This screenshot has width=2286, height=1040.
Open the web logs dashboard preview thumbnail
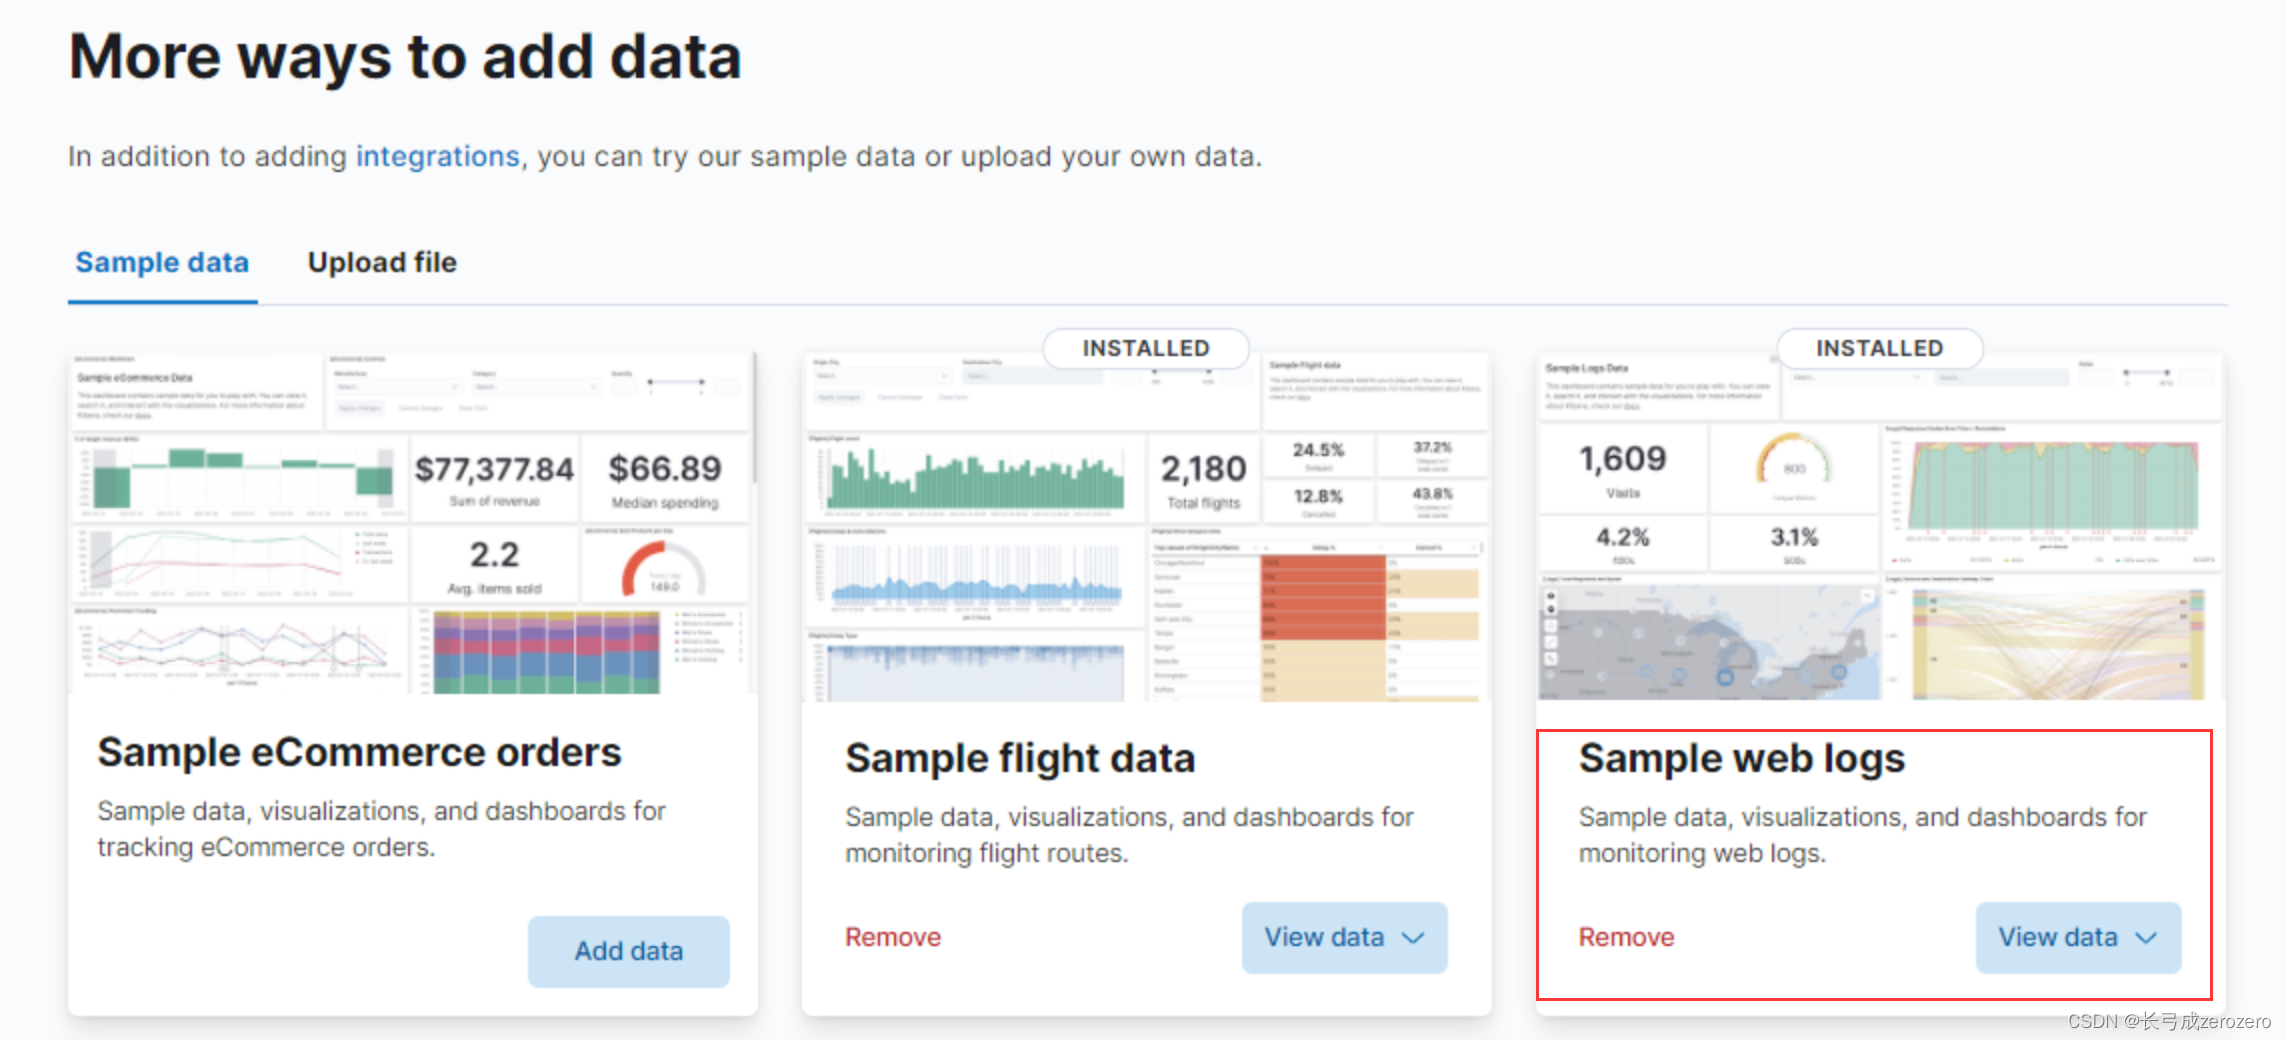pyautogui.click(x=1880, y=527)
